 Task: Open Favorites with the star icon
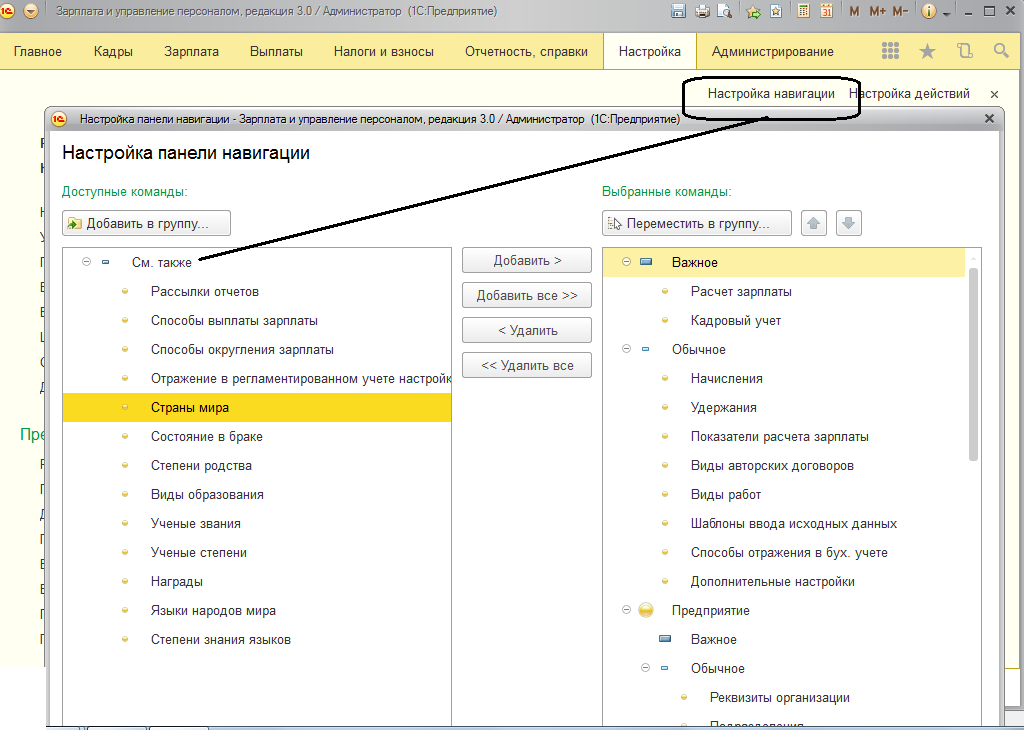(927, 51)
